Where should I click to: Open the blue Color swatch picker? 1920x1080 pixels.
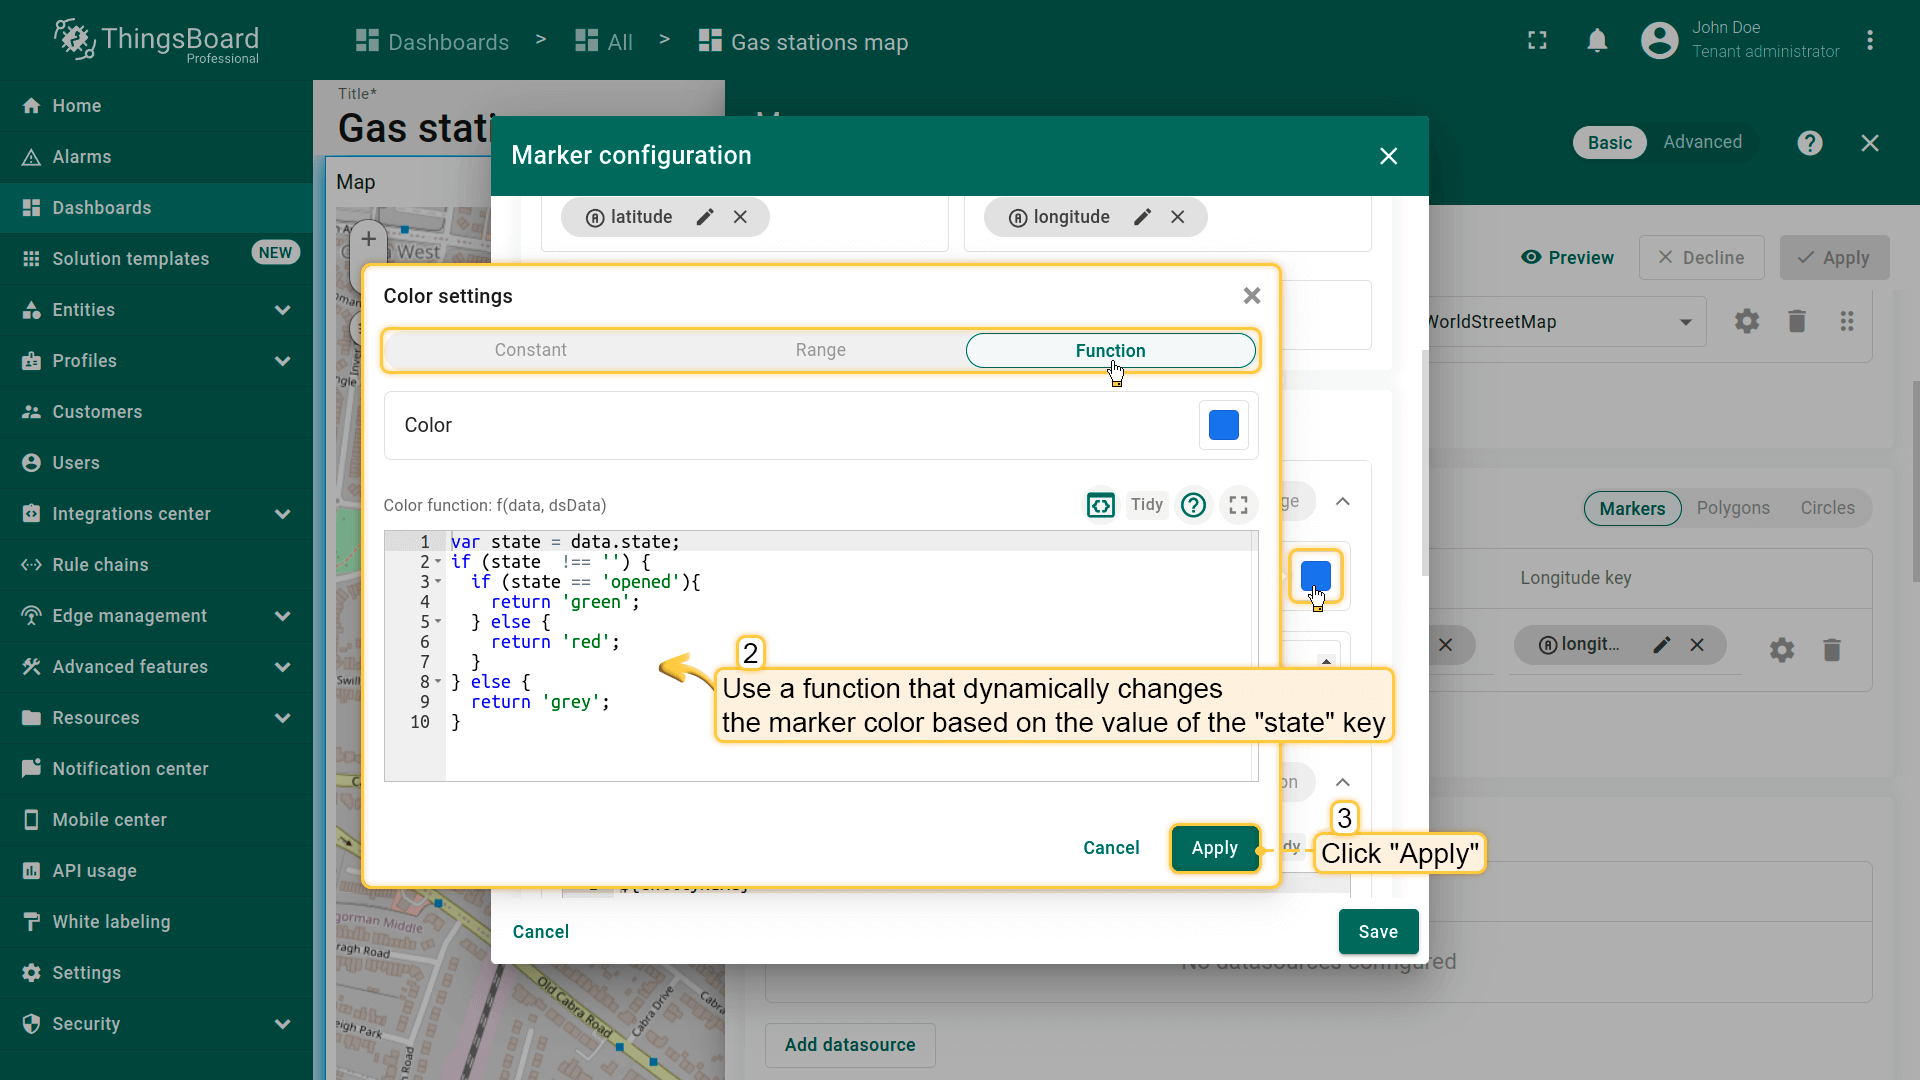(x=1223, y=425)
